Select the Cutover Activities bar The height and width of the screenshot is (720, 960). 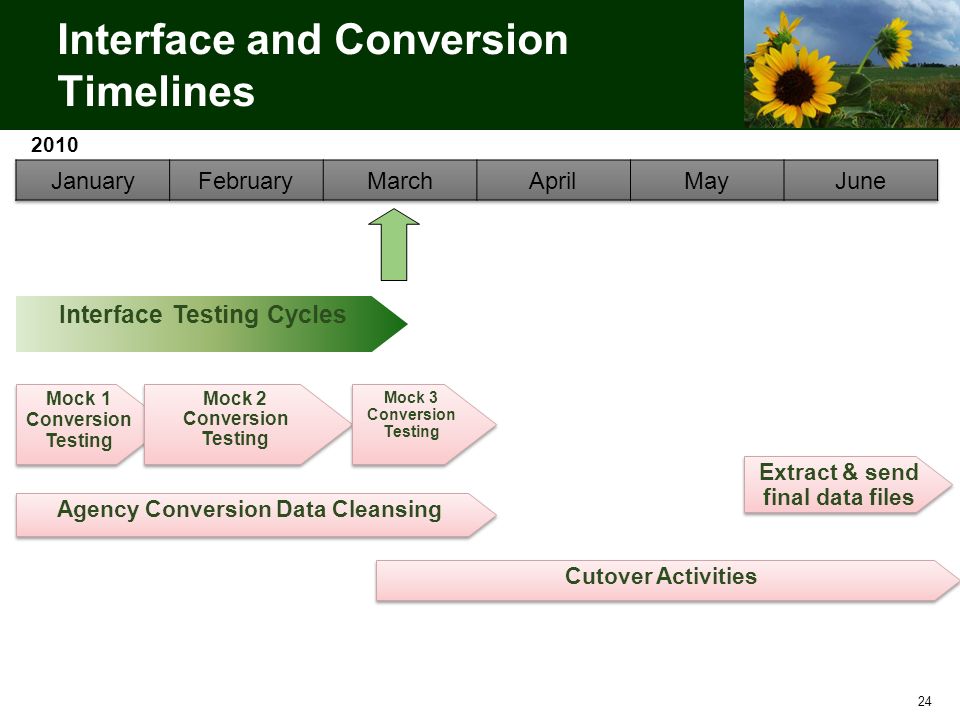667,580
